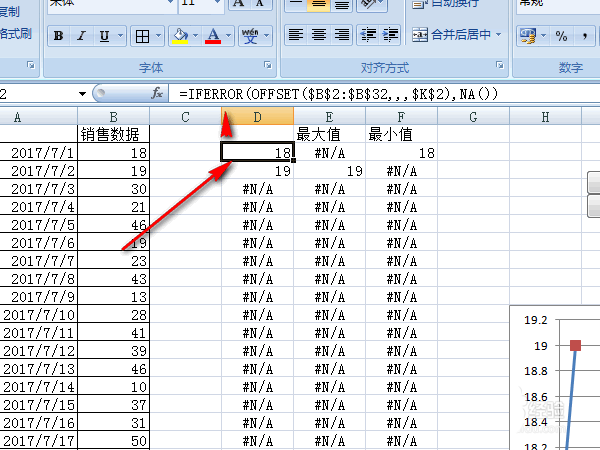Click the insert function fx button

[x=157, y=93]
